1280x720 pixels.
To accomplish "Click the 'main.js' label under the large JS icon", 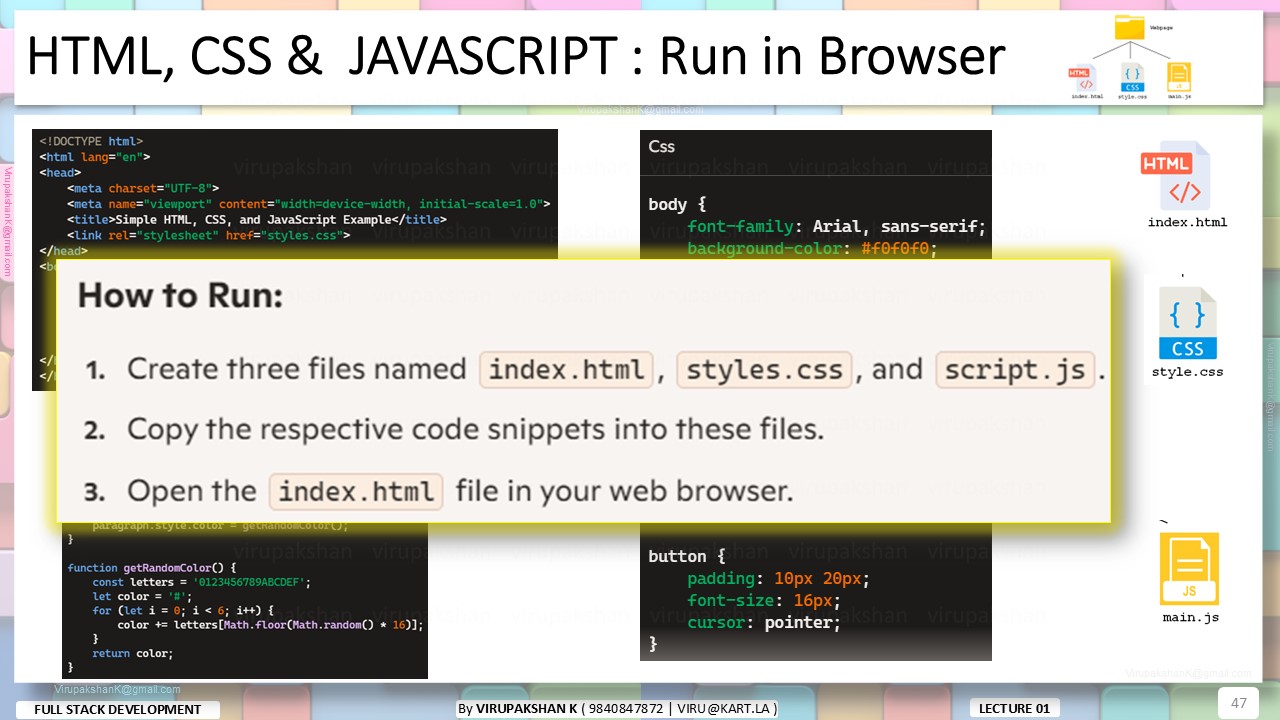I will coord(1190,618).
